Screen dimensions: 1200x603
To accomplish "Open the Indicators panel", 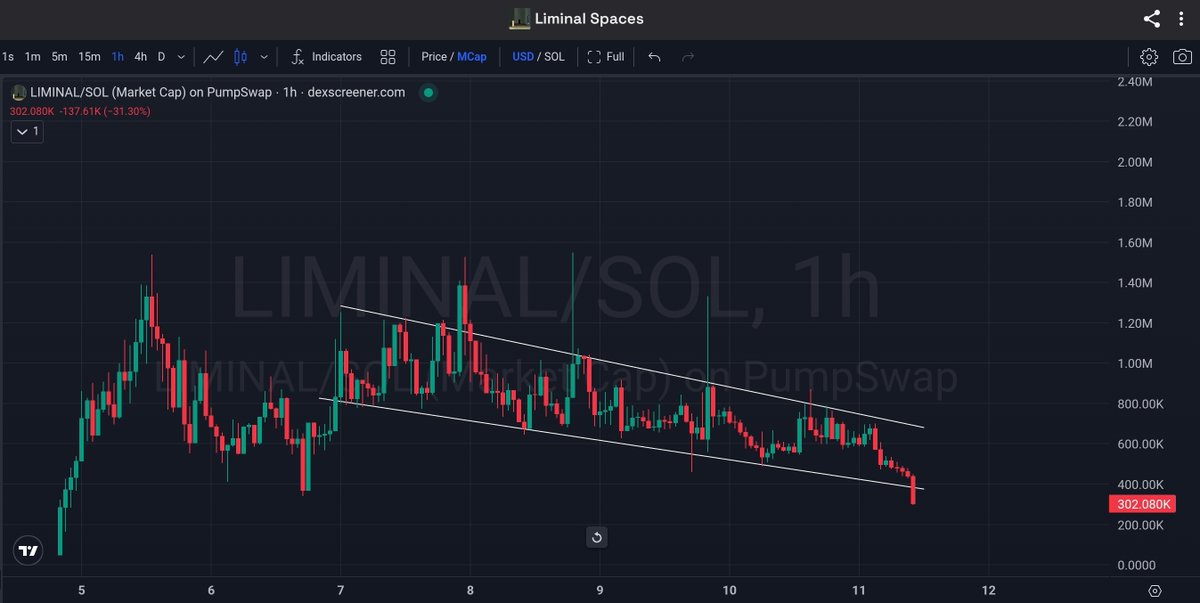I will coord(327,57).
